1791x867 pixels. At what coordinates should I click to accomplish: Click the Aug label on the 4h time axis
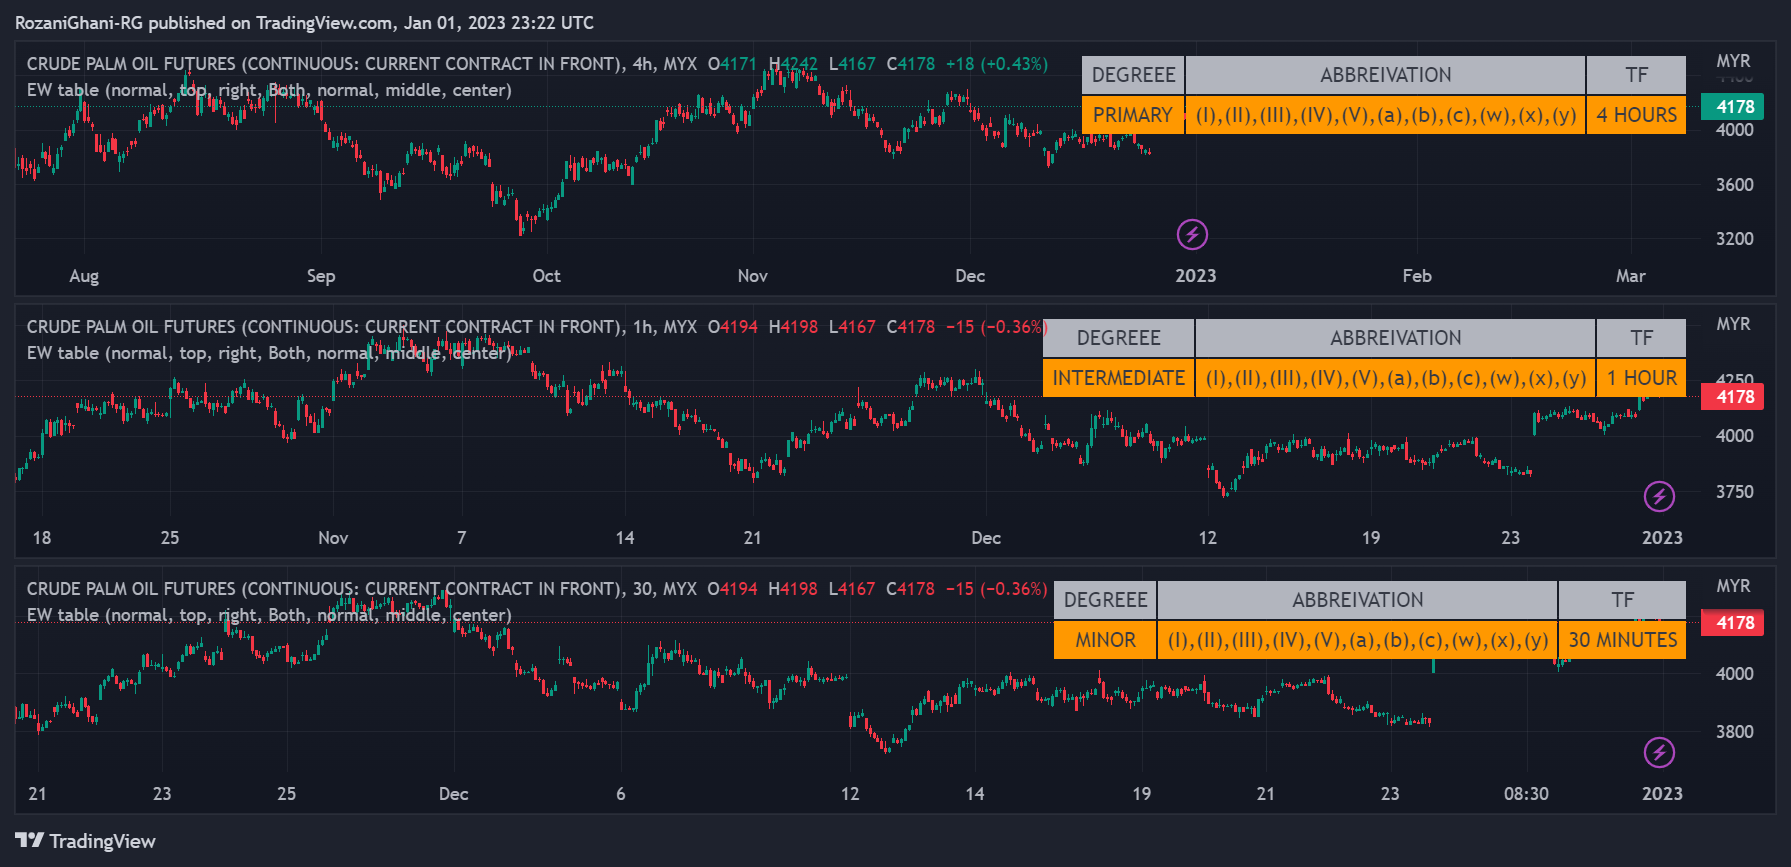point(84,276)
